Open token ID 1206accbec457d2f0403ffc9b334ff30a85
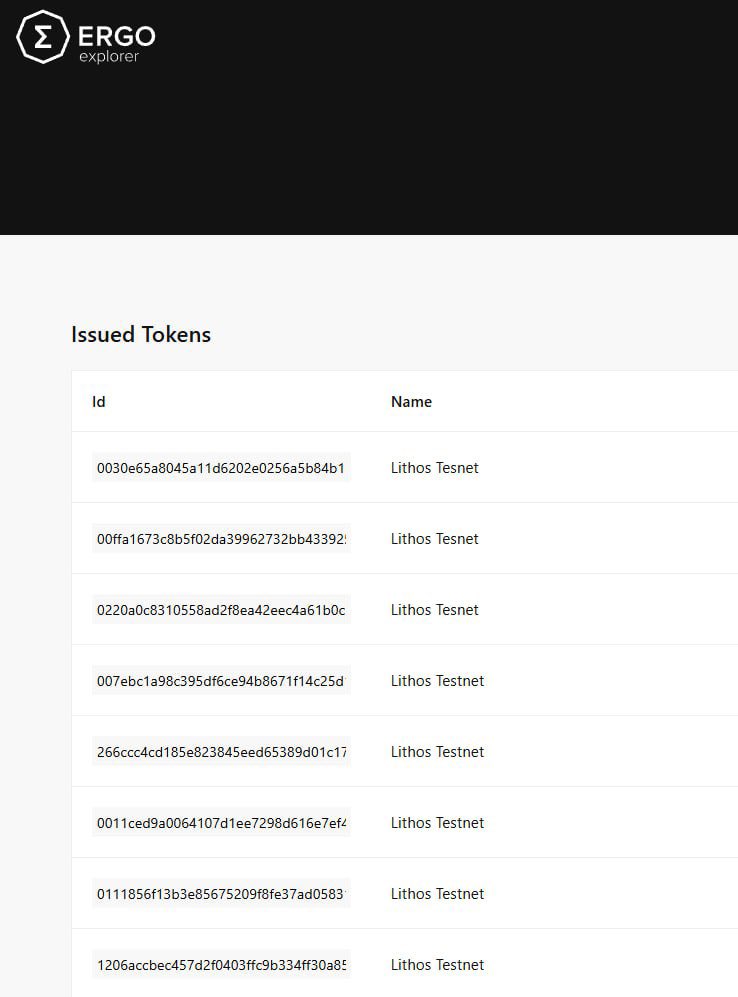 tap(221, 965)
